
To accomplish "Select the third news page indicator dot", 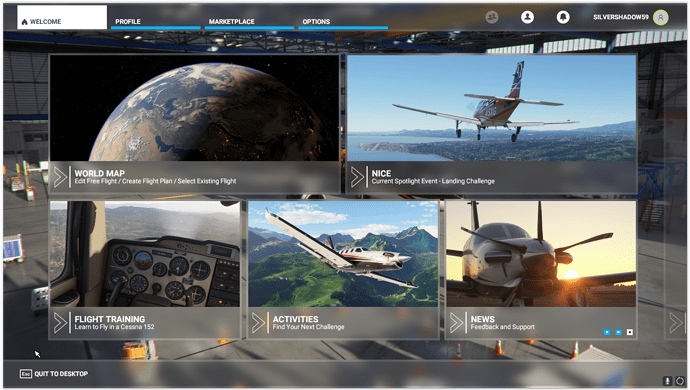I will click(x=630, y=332).
